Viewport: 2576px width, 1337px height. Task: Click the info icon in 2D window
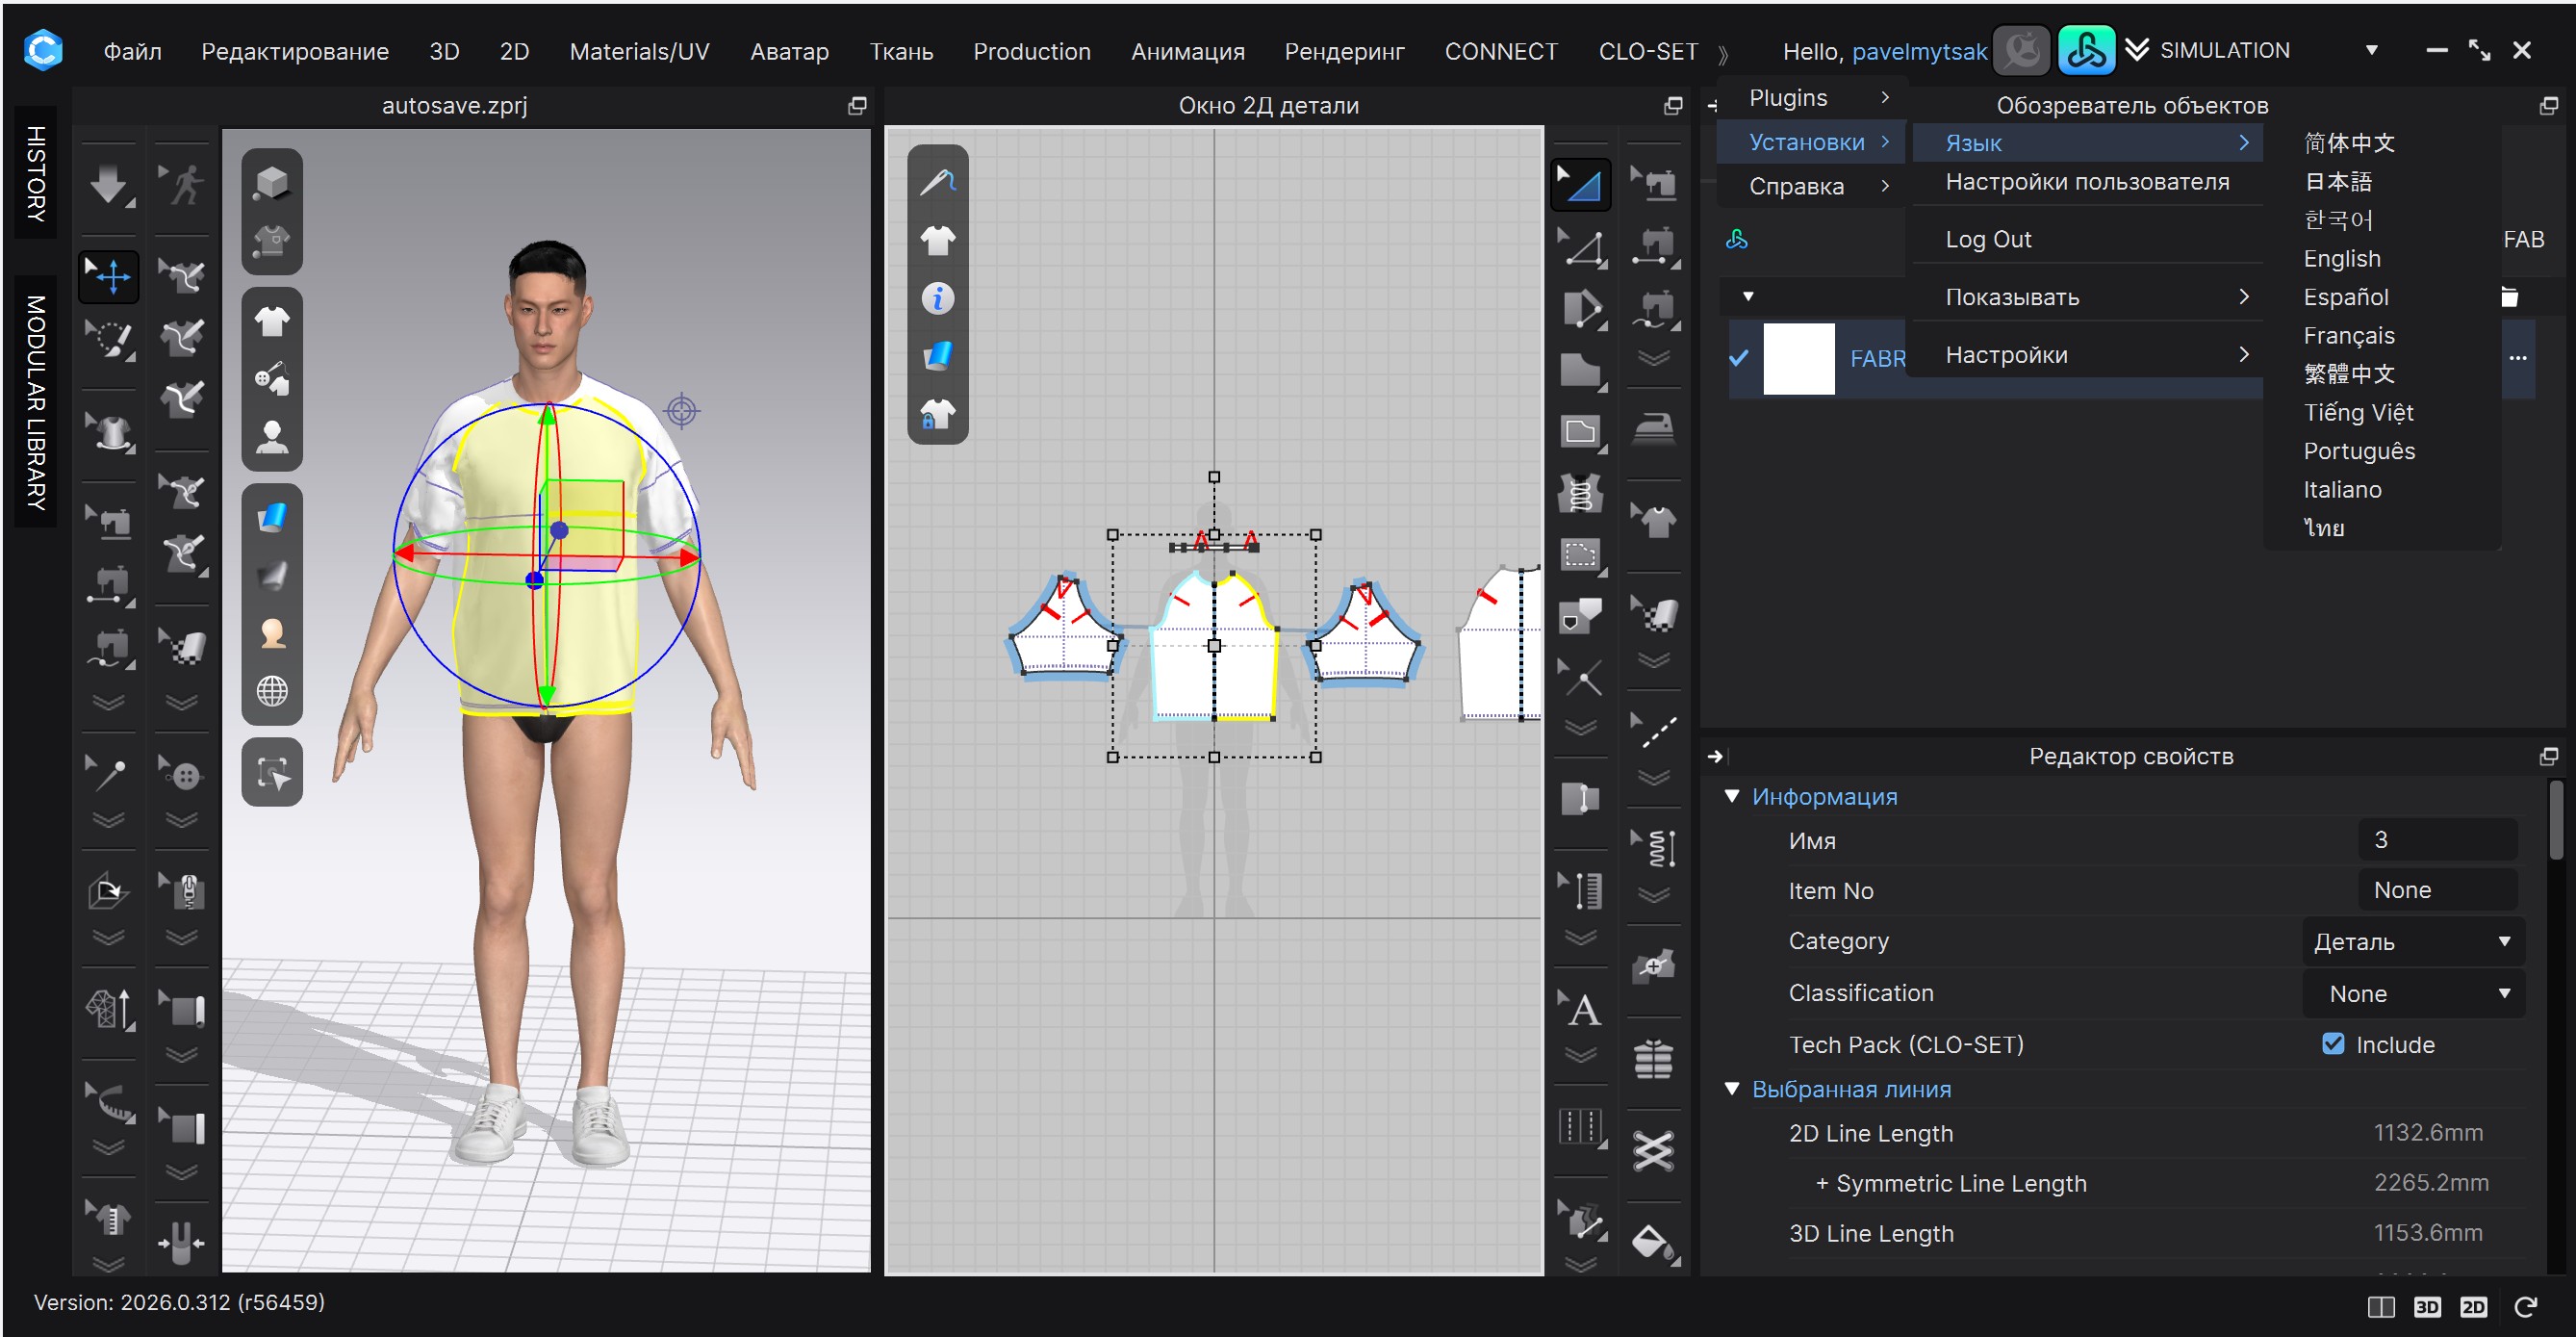[937, 298]
